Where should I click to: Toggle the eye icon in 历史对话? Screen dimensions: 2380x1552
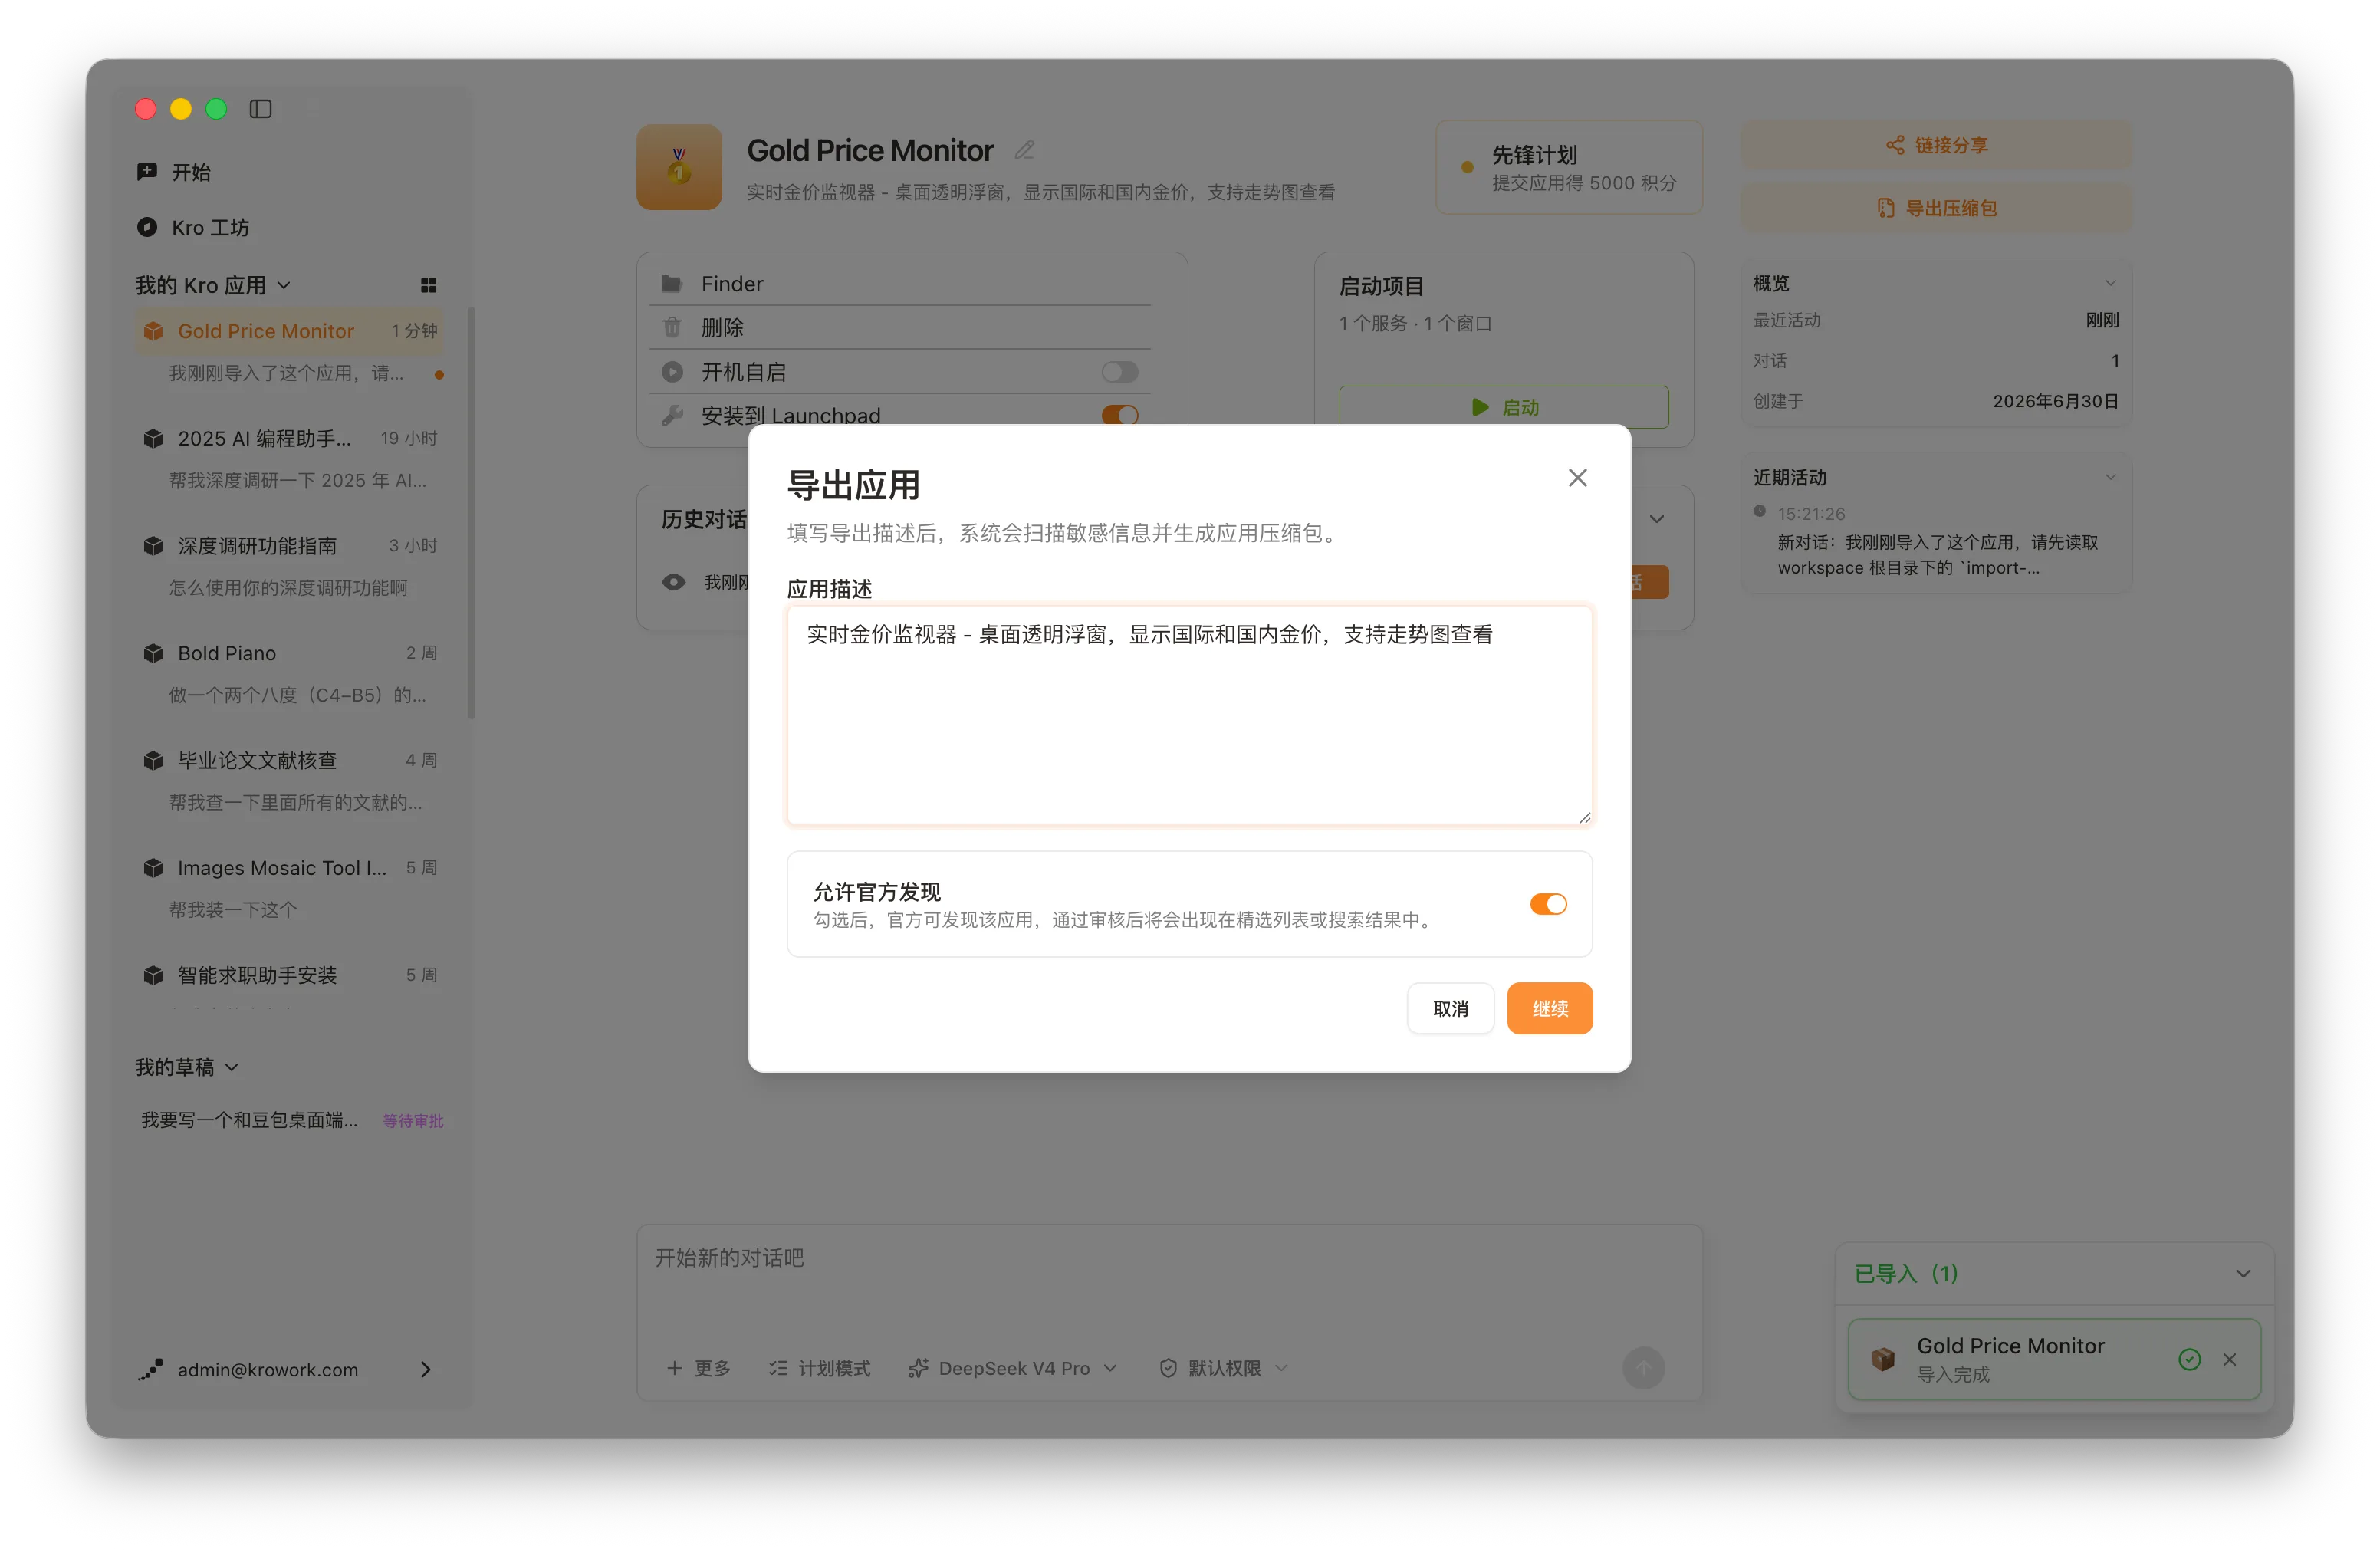(674, 582)
